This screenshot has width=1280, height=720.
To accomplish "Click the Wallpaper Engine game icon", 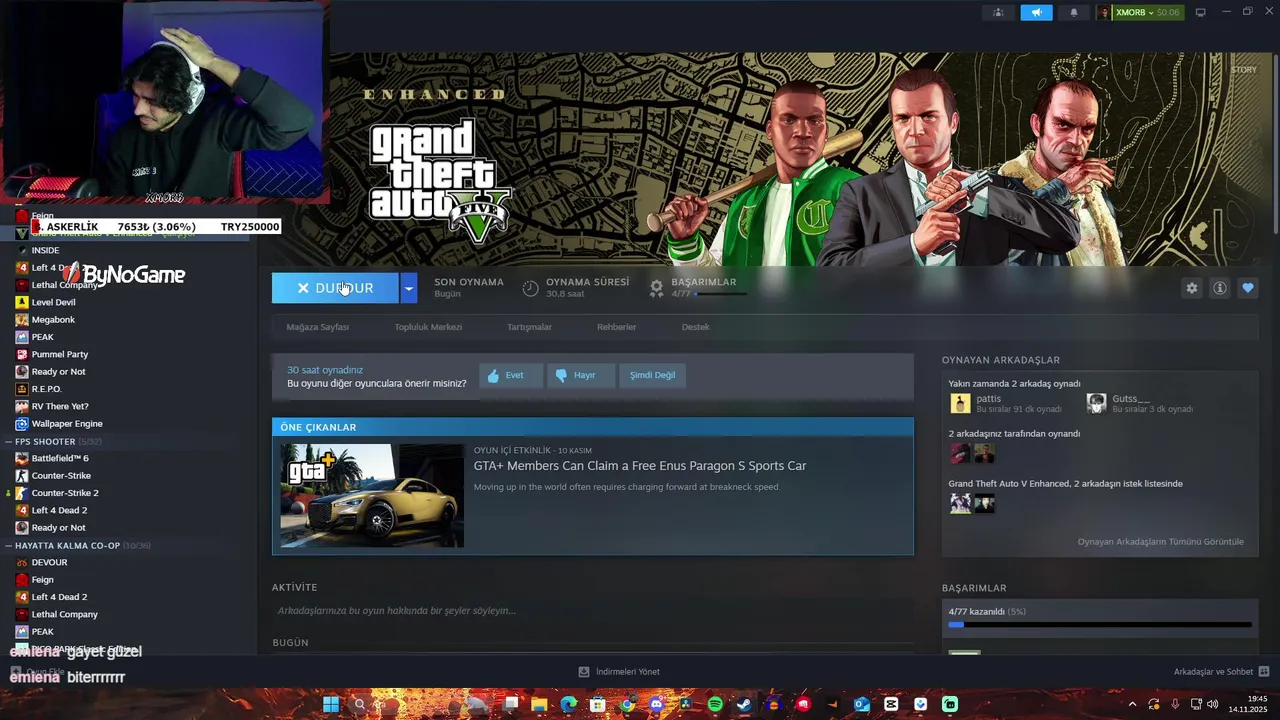I will [x=22, y=424].
